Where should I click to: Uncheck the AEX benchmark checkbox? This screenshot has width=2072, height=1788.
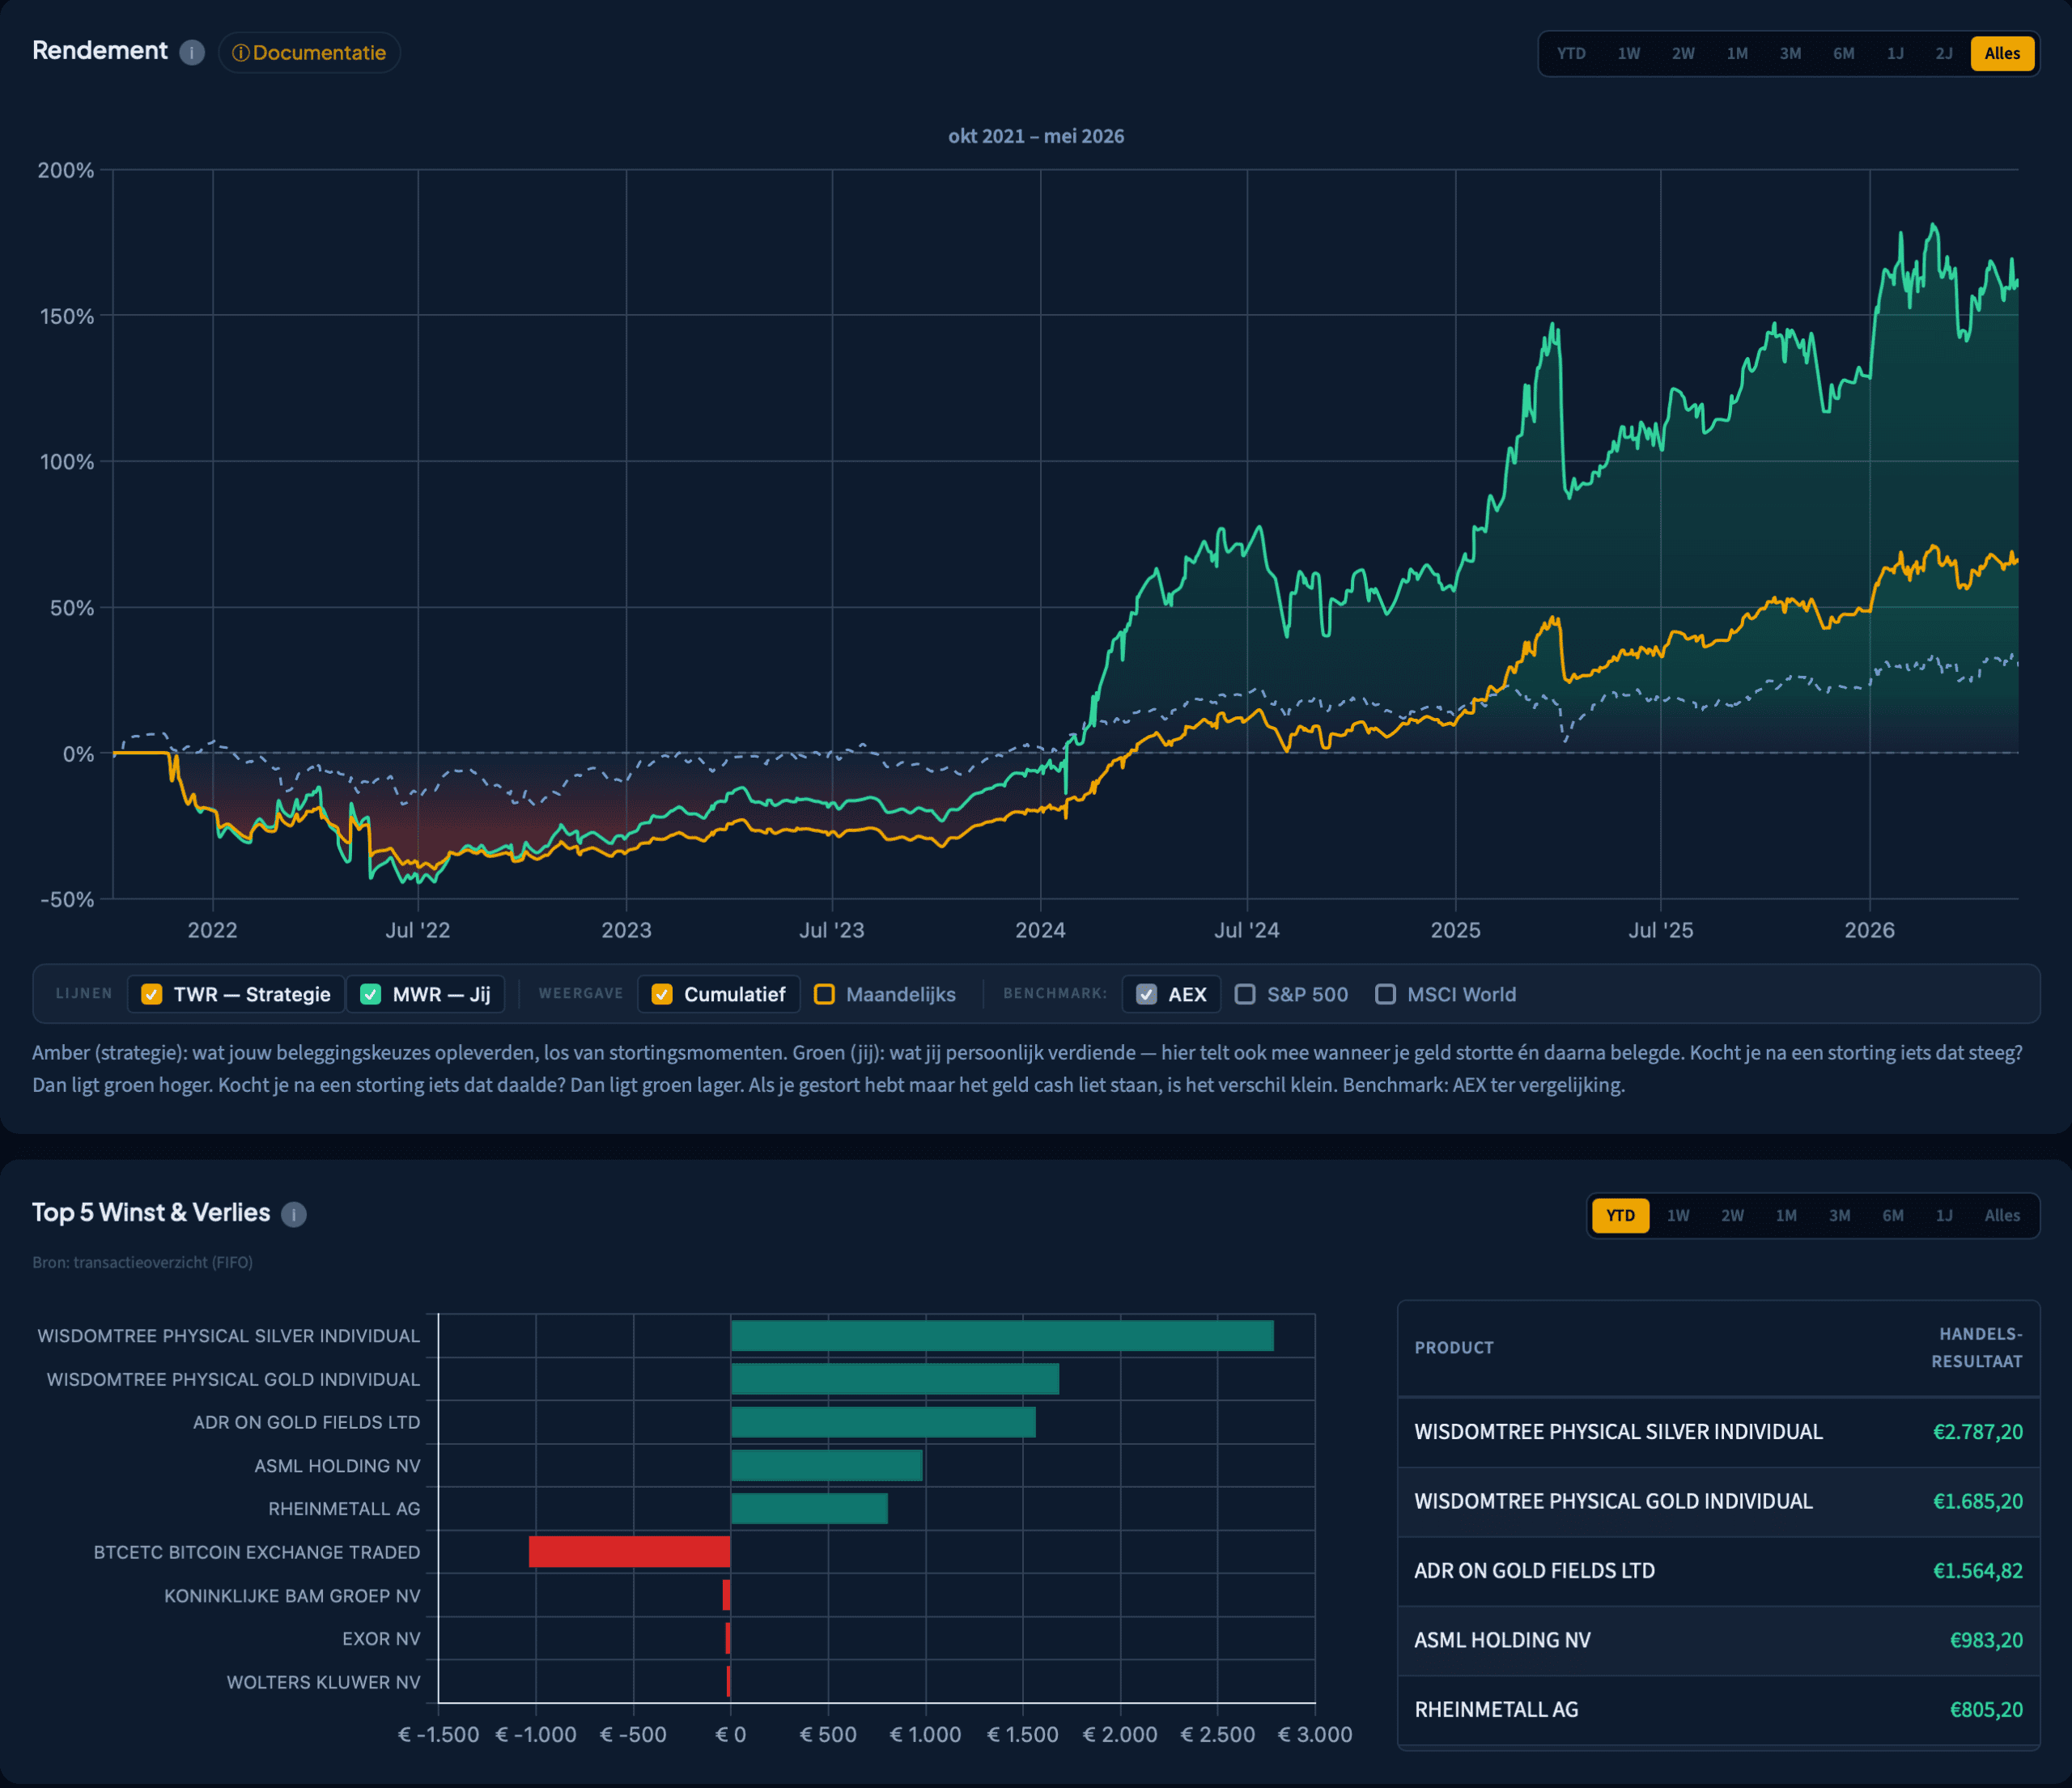point(1147,994)
